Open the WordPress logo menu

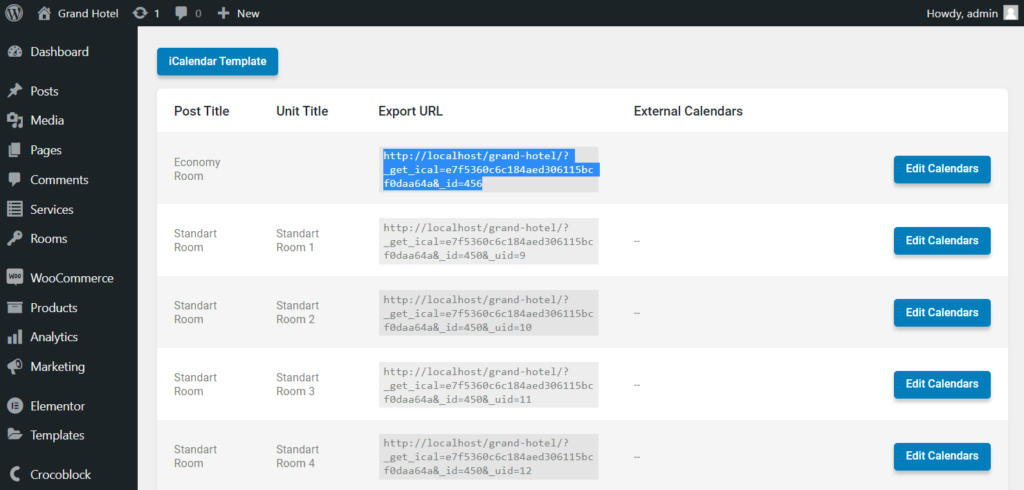14,13
